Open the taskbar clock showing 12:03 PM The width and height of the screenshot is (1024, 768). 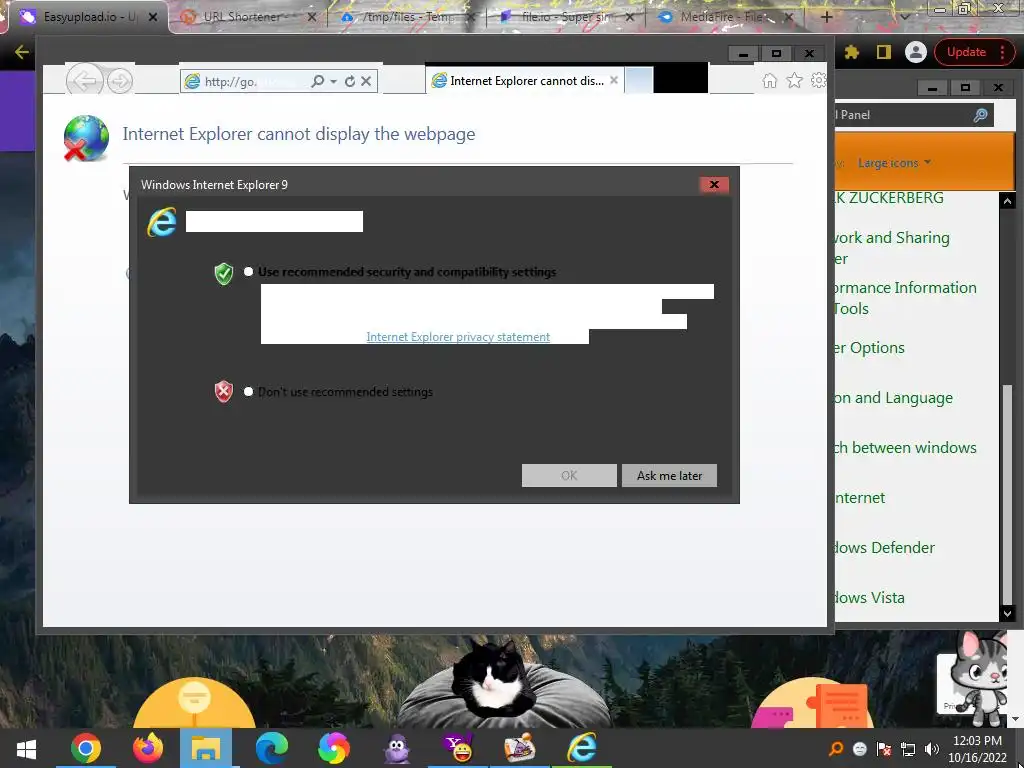coord(978,749)
